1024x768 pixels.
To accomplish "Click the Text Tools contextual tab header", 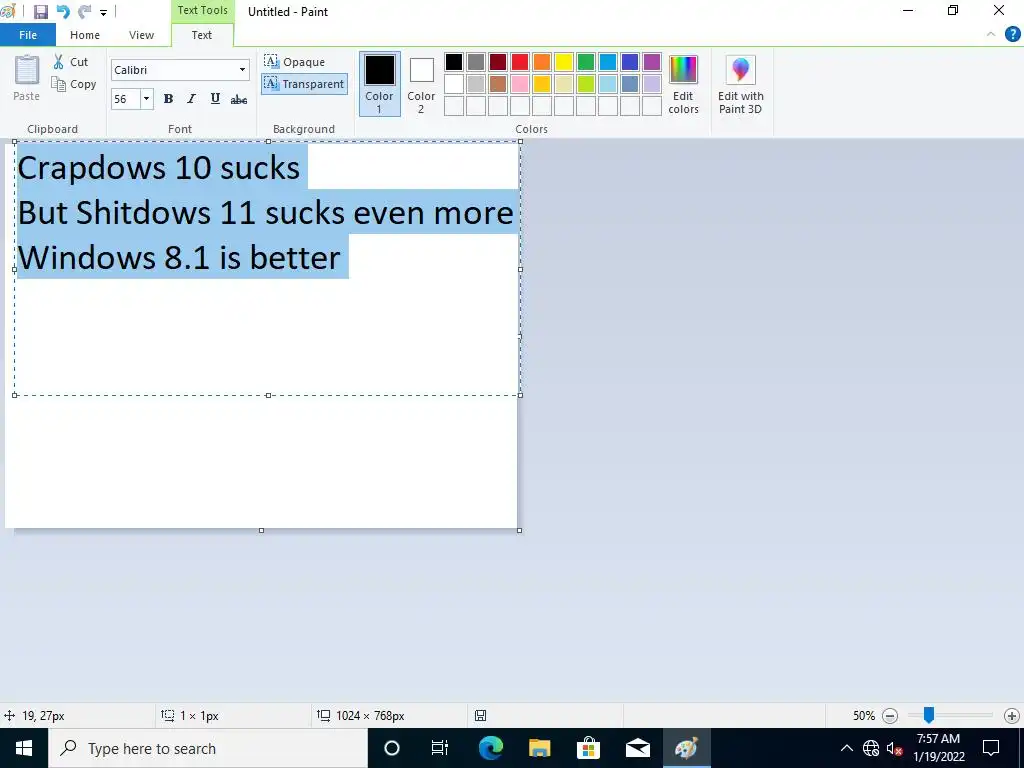I will pyautogui.click(x=202, y=10).
